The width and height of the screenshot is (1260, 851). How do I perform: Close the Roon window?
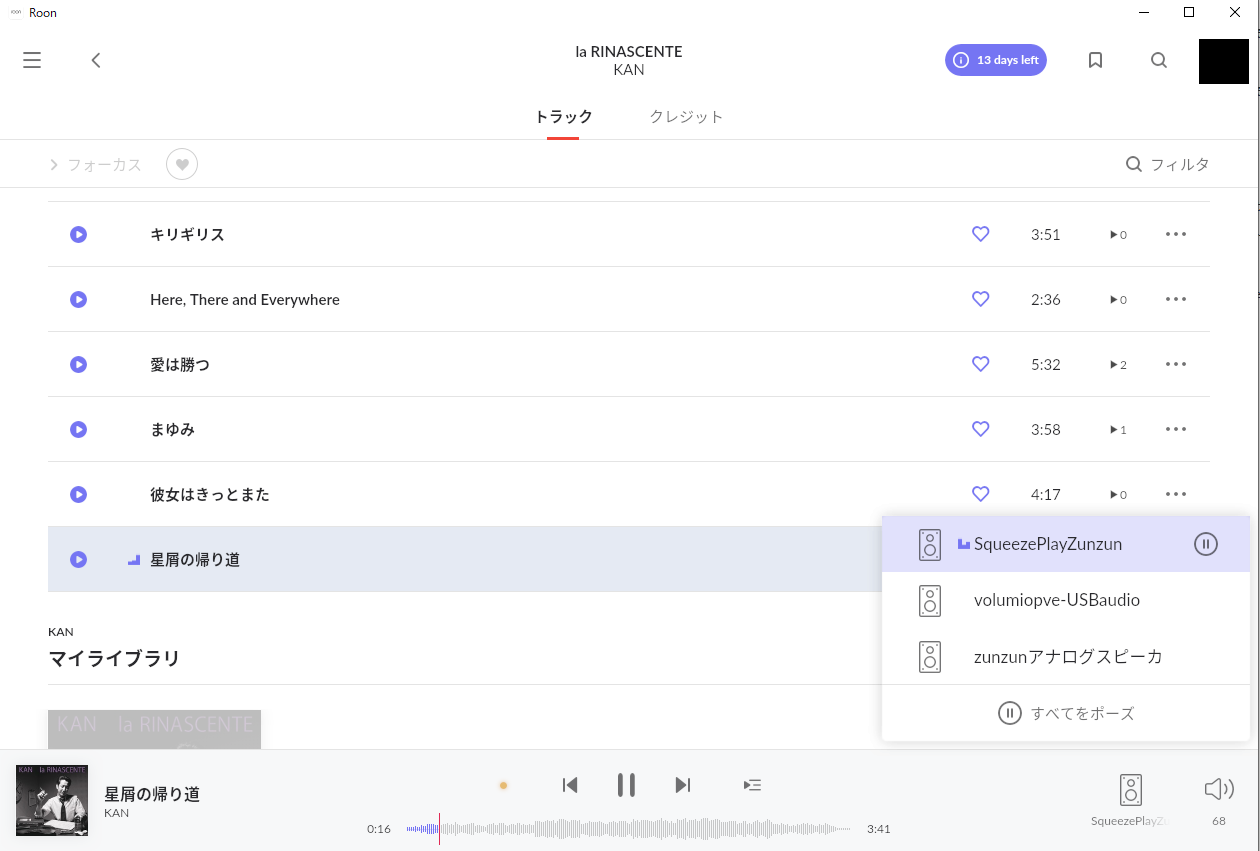(x=1236, y=12)
